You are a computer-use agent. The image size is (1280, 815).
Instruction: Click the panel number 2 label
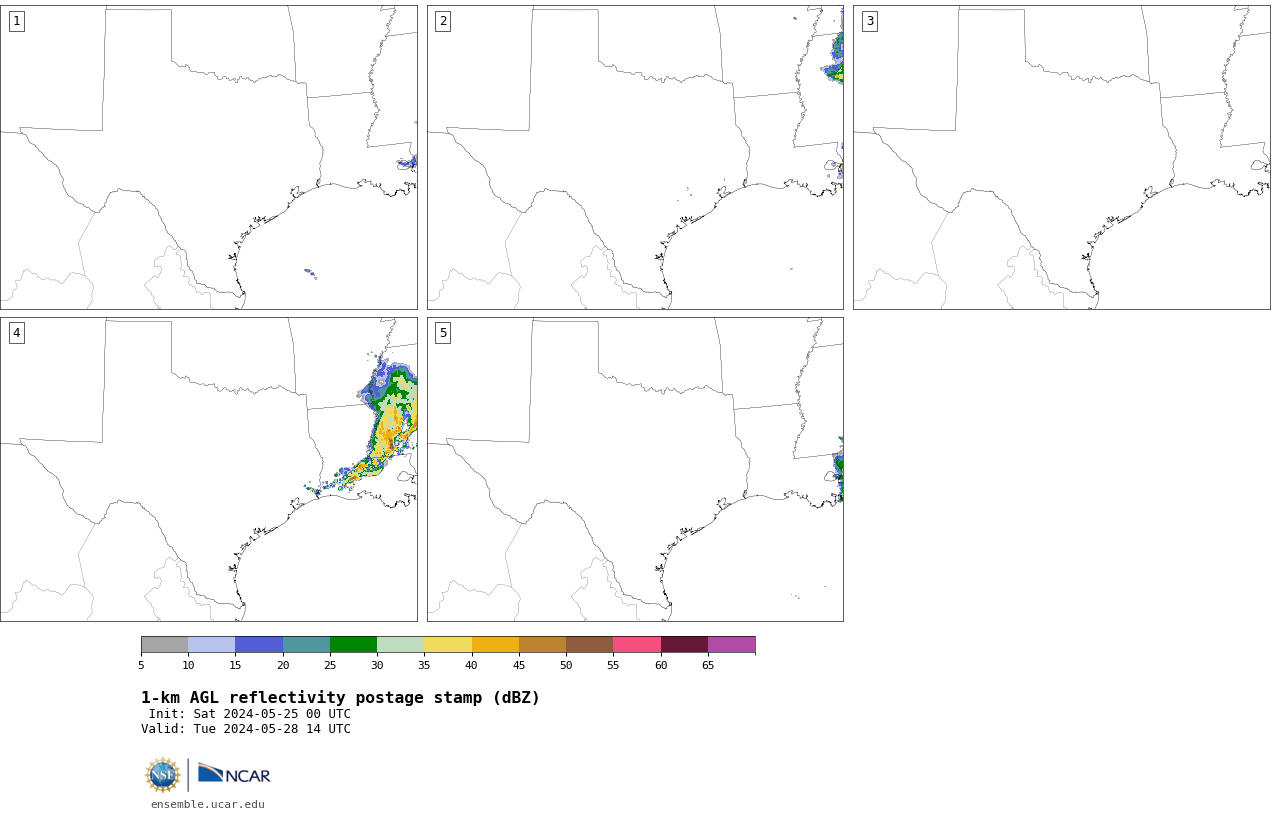[x=443, y=21]
